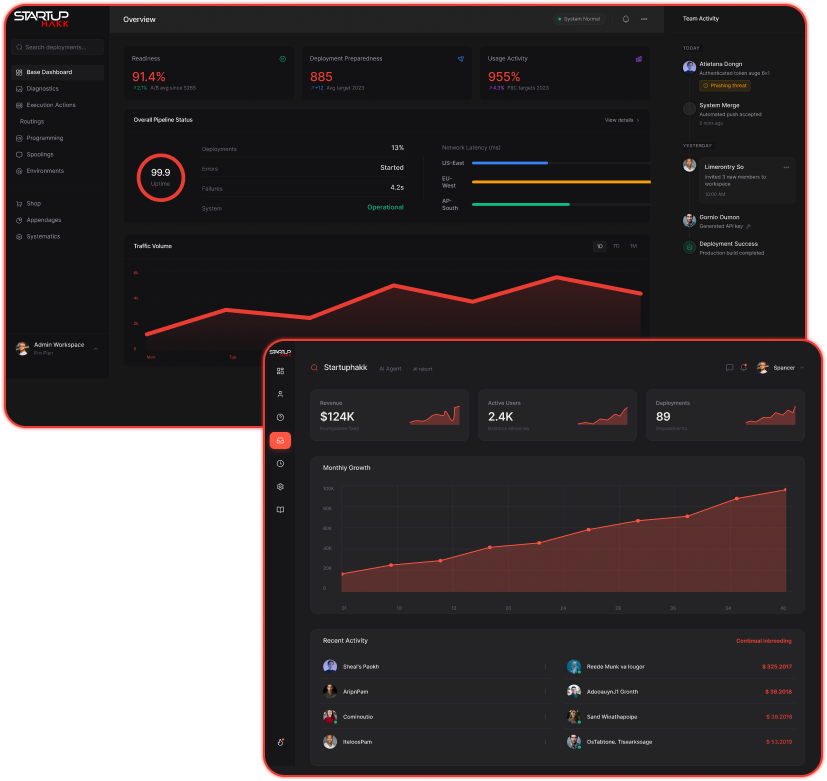The height and width of the screenshot is (781, 827).
Task: Click the notification bell in Overview header
Action: (x=625, y=19)
